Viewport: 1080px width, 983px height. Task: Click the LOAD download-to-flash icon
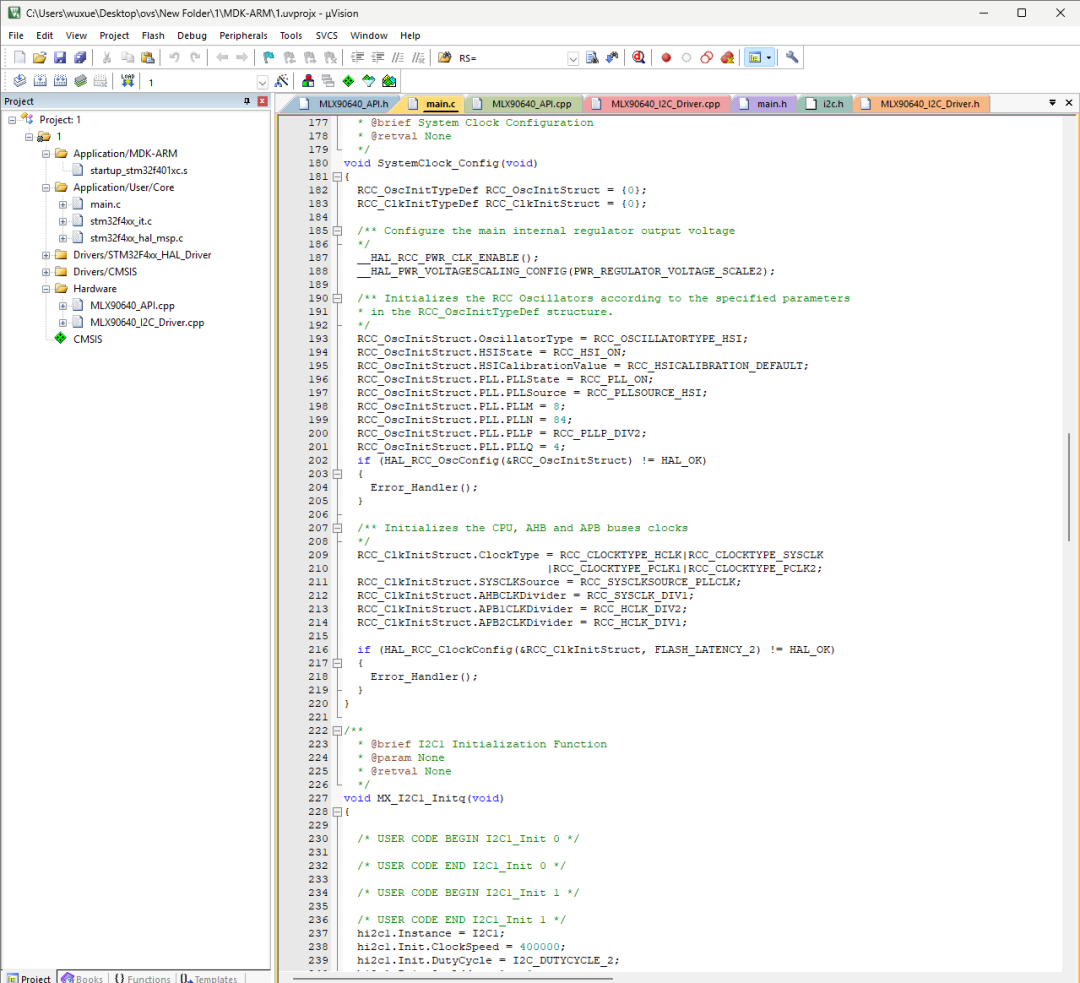pyautogui.click(x=128, y=80)
